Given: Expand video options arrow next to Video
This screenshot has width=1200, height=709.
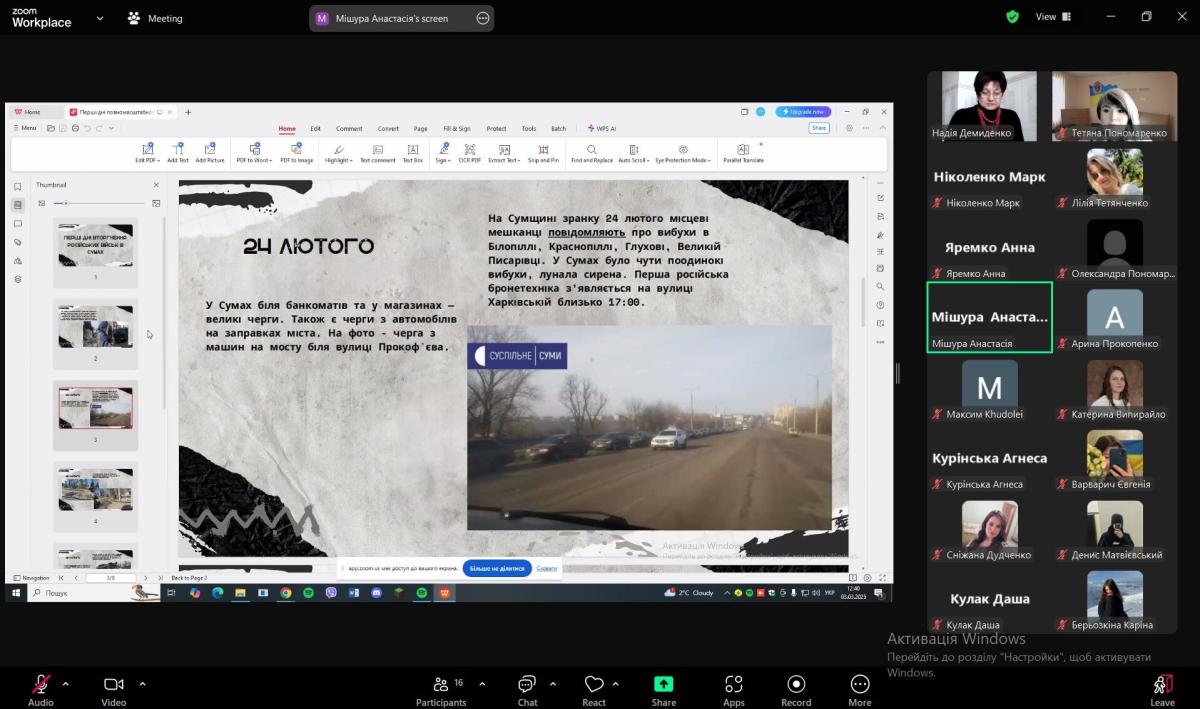Looking at the screenshot, I should click(142, 684).
